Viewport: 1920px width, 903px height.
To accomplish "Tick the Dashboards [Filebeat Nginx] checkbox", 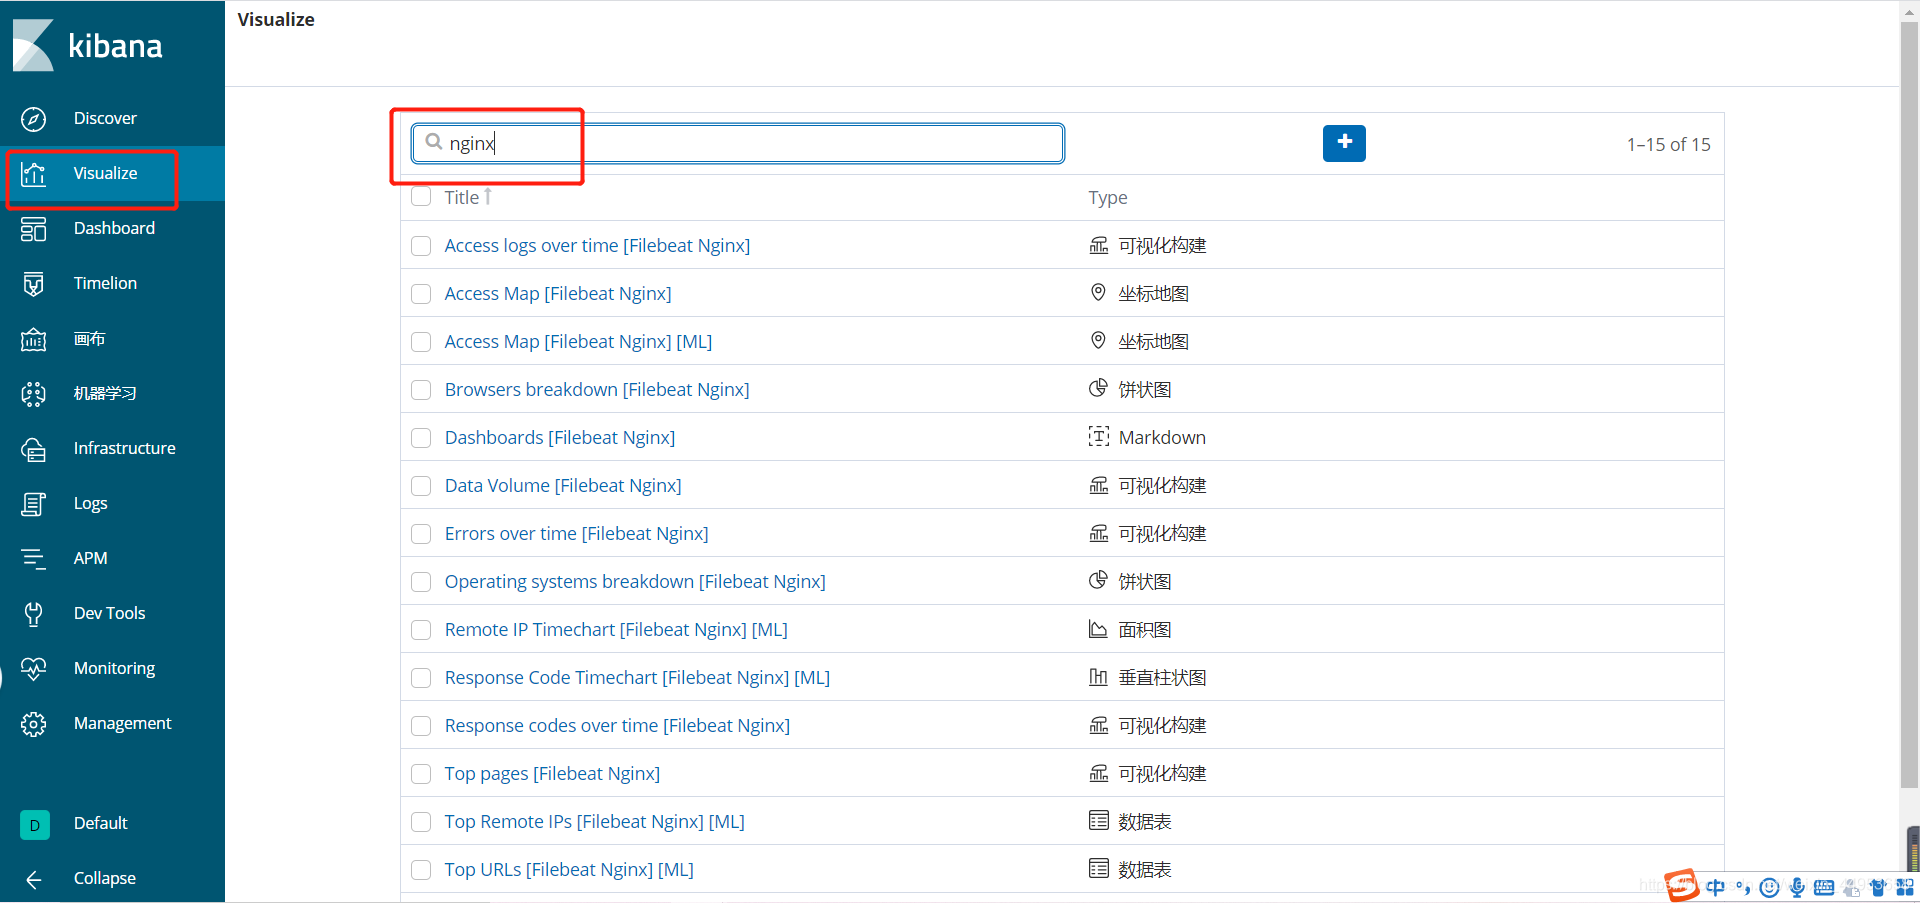I will (421, 438).
